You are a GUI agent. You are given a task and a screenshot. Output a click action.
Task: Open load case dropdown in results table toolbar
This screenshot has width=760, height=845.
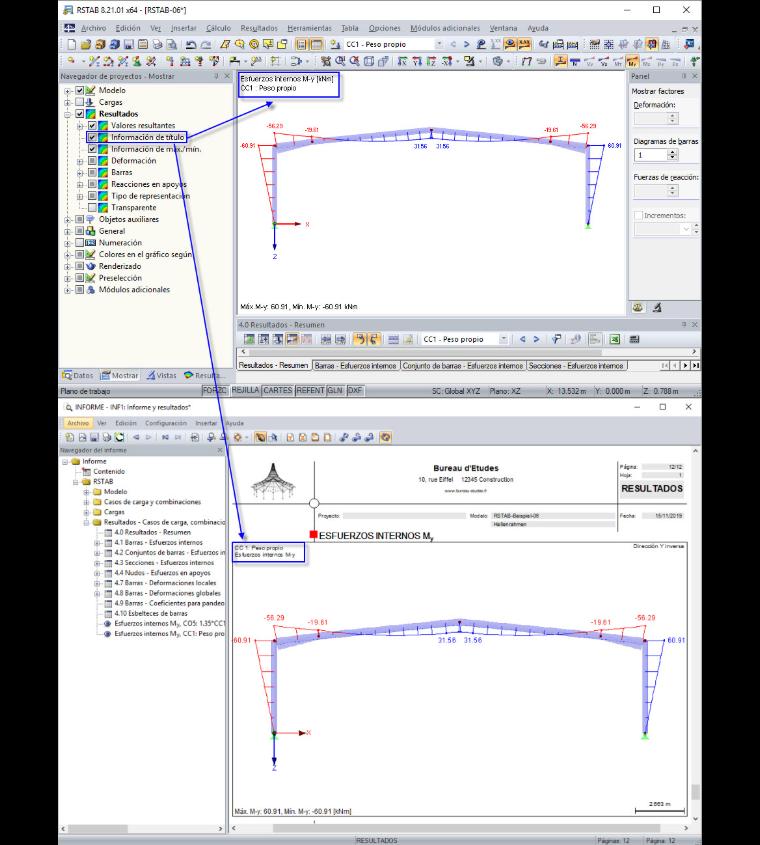click(x=503, y=339)
